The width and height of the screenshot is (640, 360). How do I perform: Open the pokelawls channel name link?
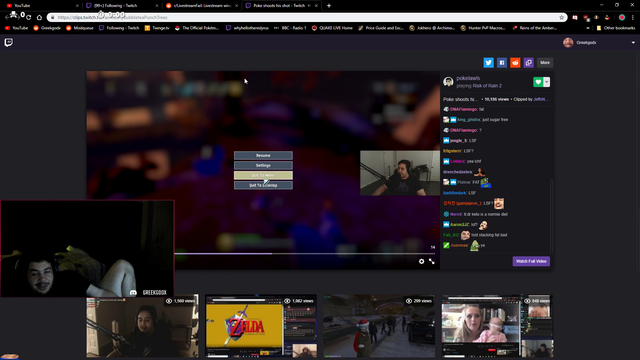point(468,78)
